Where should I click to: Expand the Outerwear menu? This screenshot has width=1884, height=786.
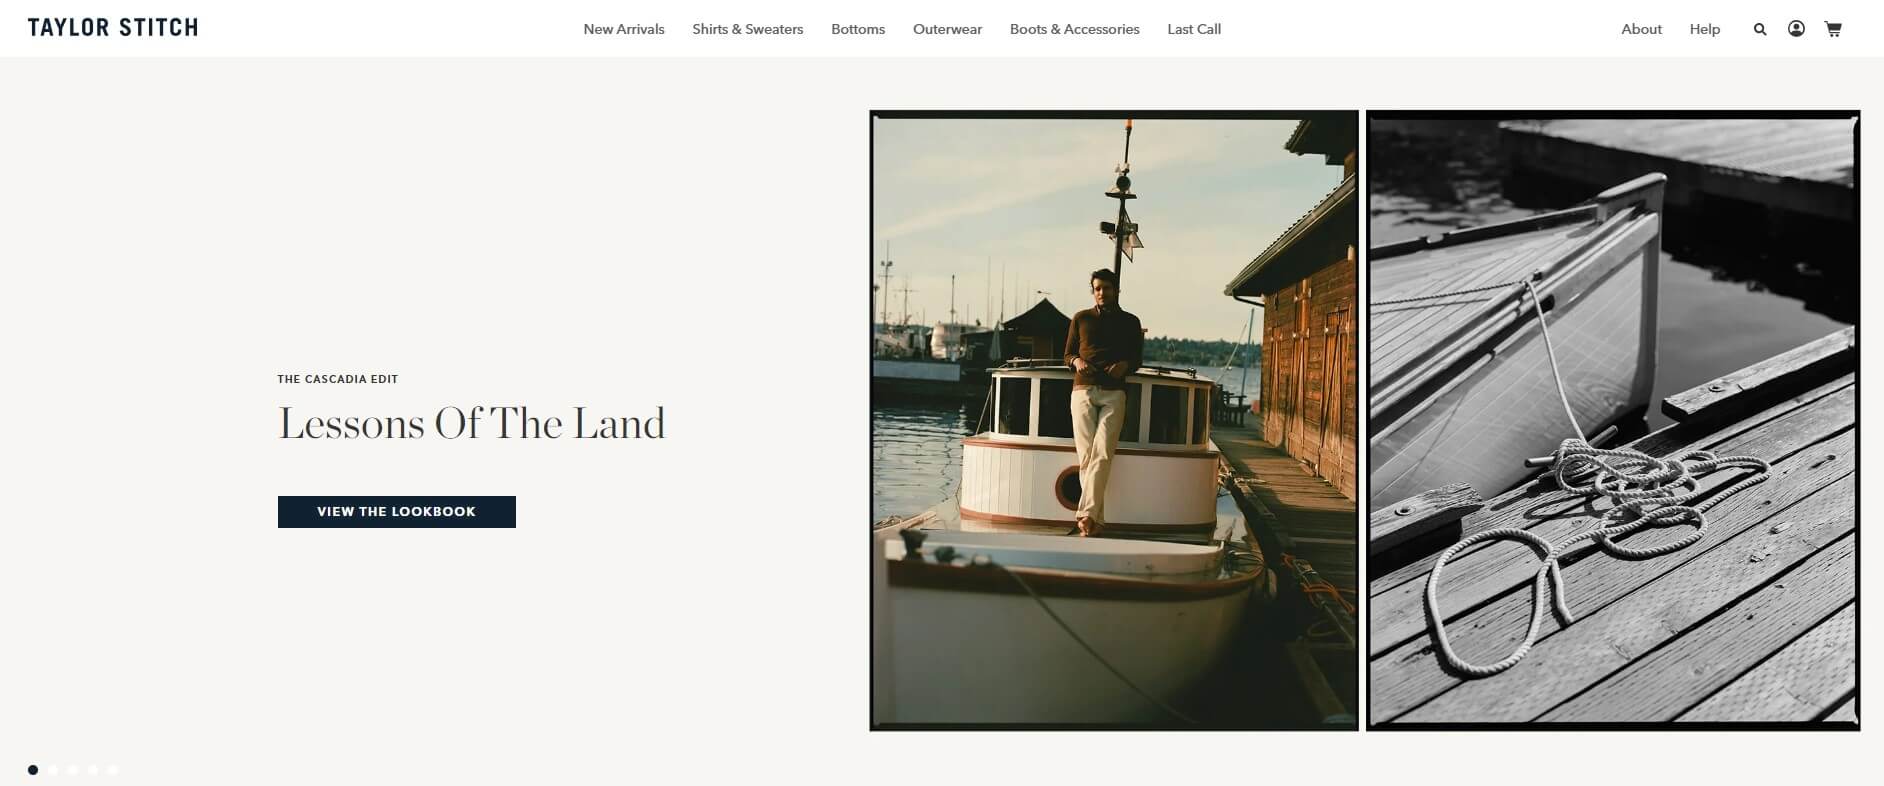947,29
